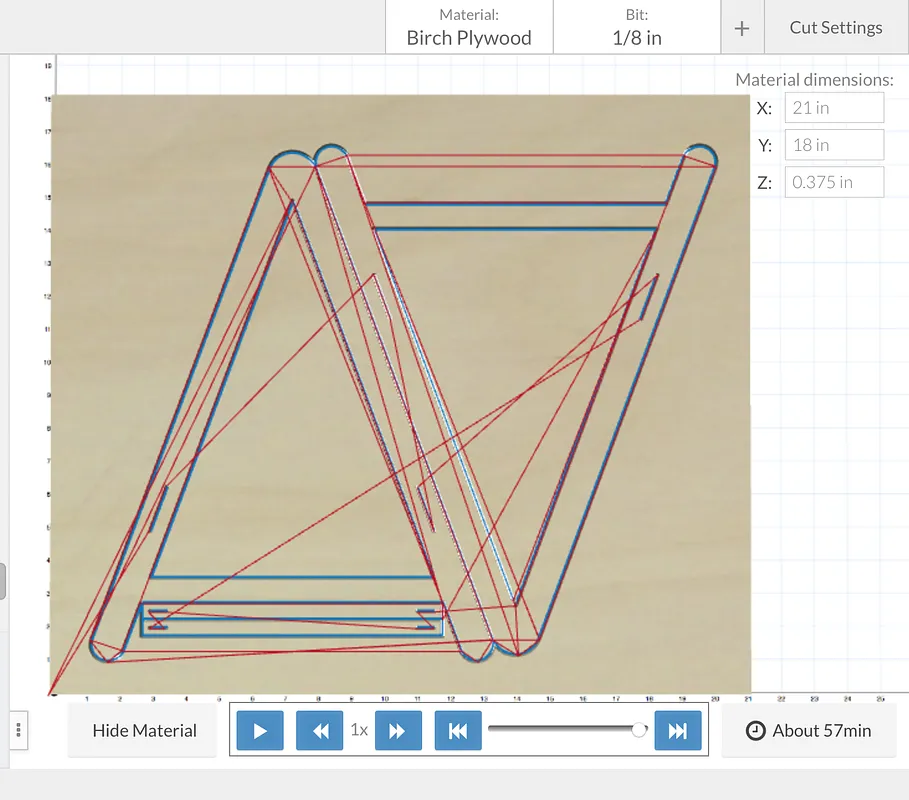The width and height of the screenshot is (909, 800).
Task: Click the clock icon for the time estimate
Action: pyautogui.click(x=757, y=731)
